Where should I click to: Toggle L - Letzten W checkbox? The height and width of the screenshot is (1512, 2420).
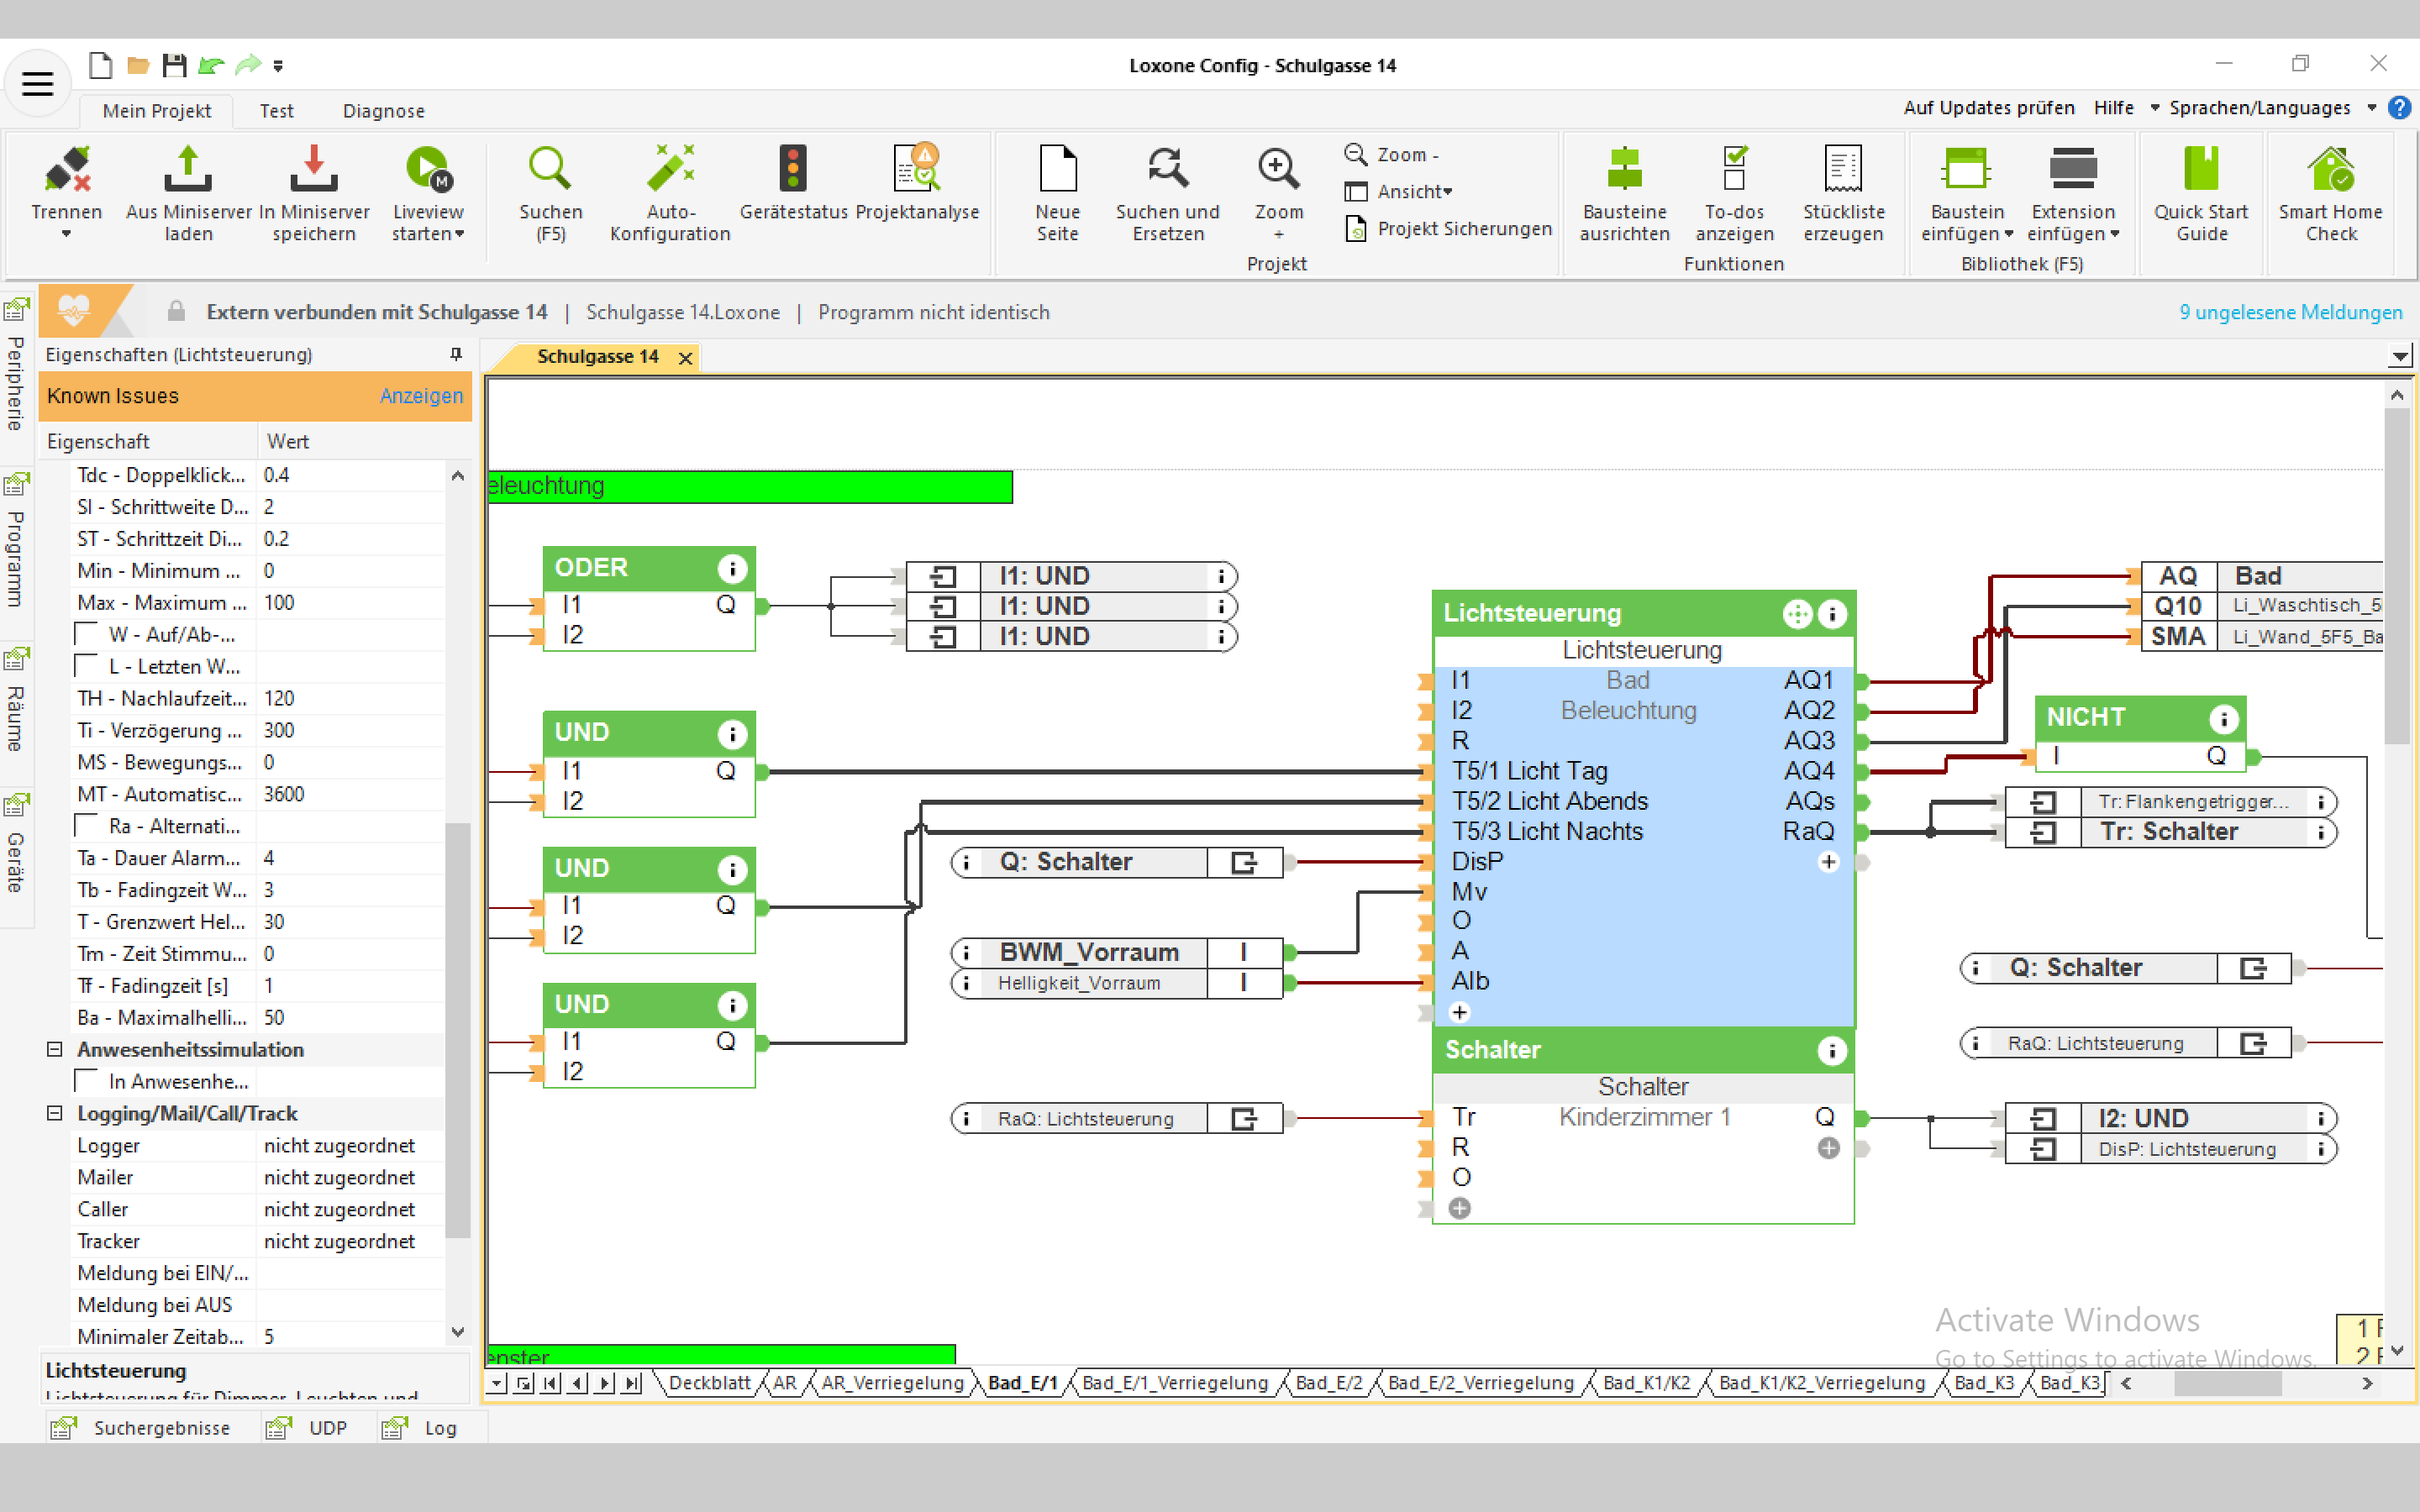[88, 667]
